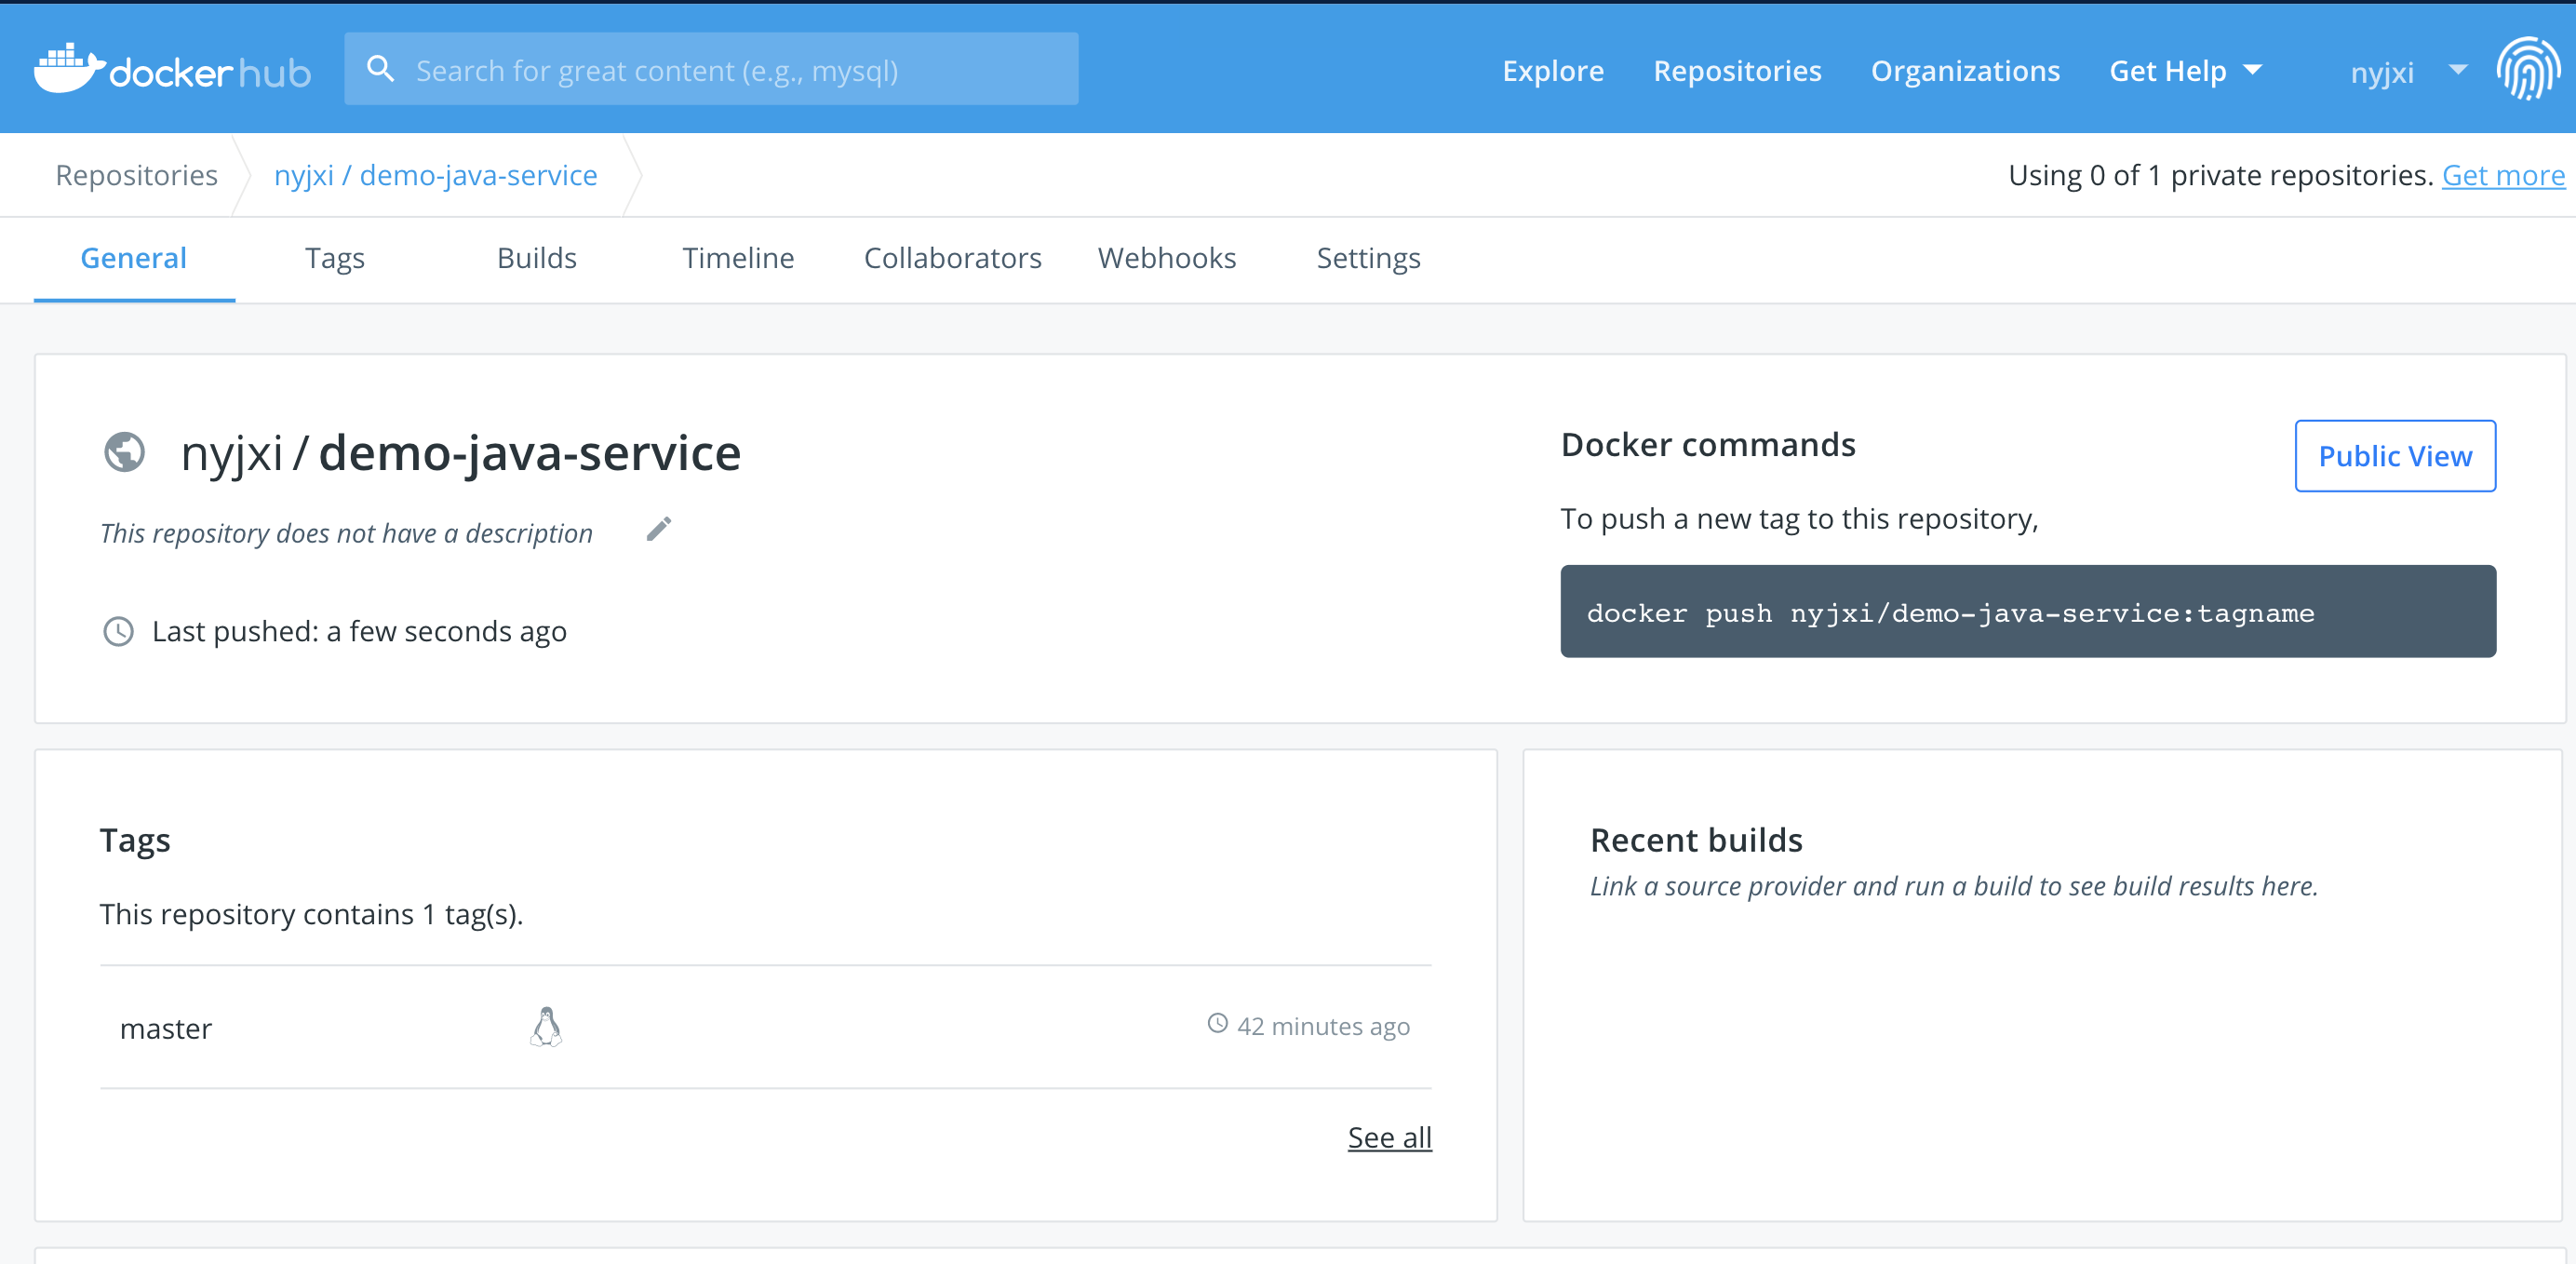This screenshot has height=1264, width=2576.
Task: Select the master tag row
Action: tap(765, 1027)
